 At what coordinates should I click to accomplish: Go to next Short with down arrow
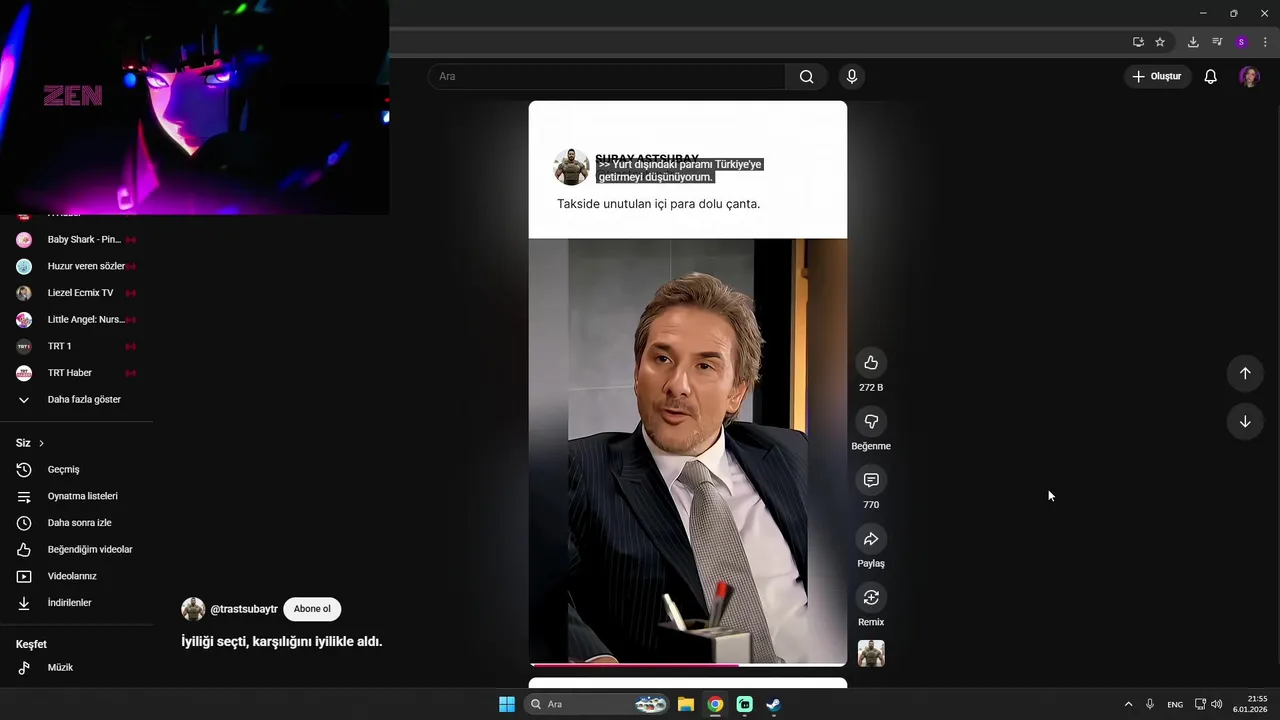click(x=1245, y=422)
